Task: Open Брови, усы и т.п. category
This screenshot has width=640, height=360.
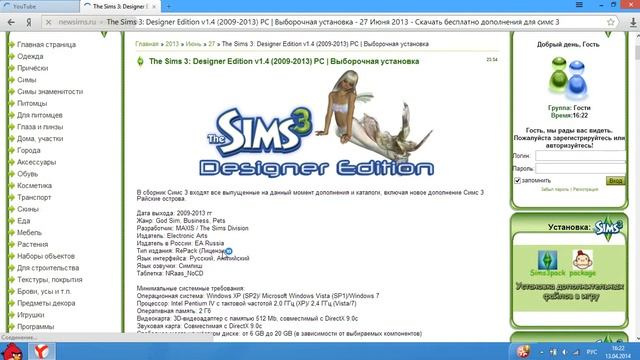Action: click(44, 292)
